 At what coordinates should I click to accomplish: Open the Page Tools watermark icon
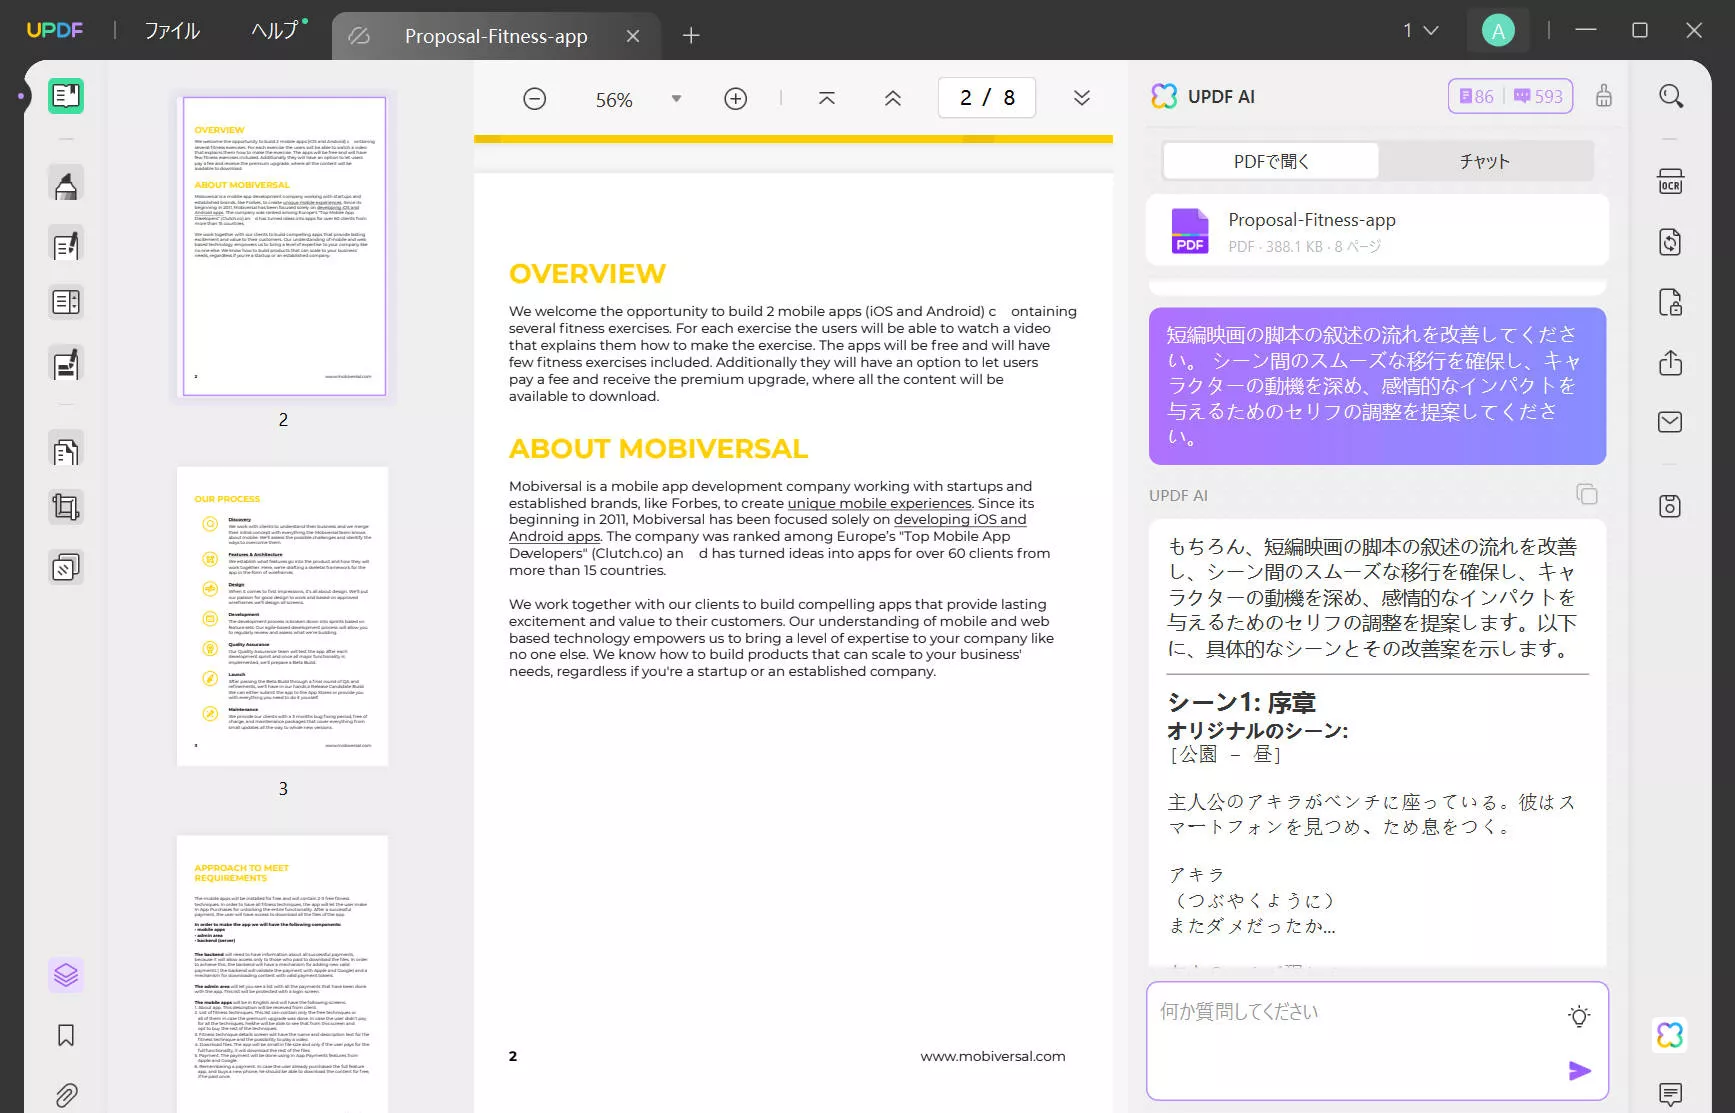pyautogui.click(x=66, y=568)
